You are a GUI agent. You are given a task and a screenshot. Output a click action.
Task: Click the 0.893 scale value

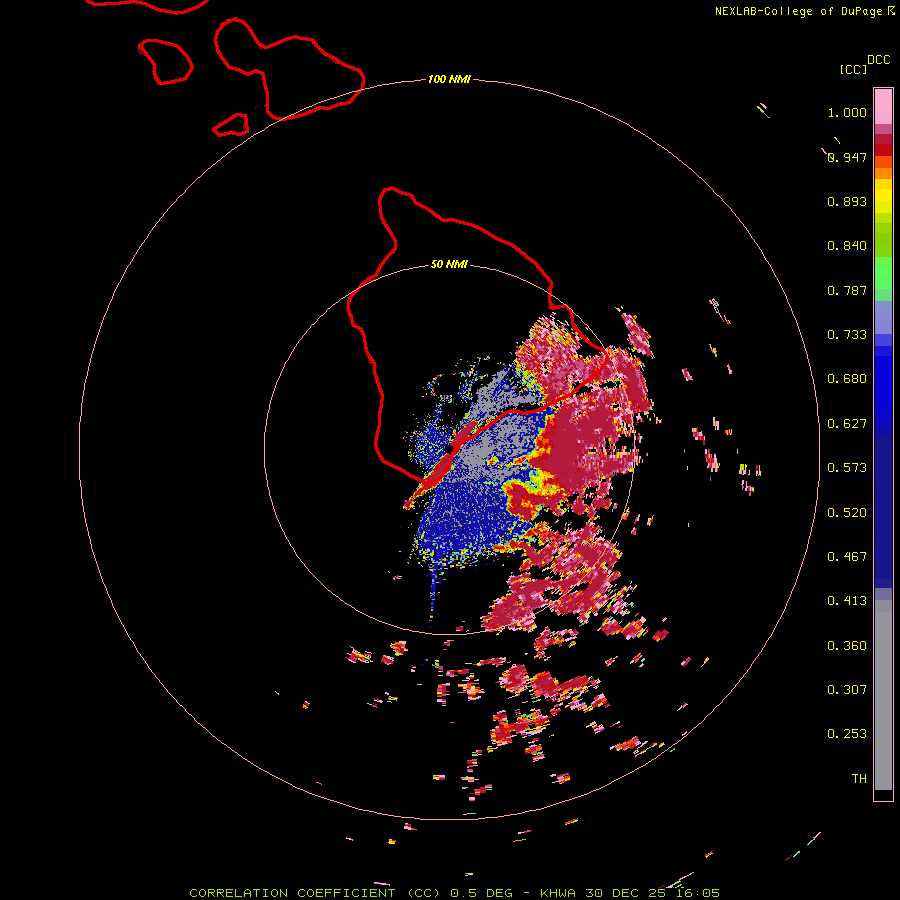pos(847,201)
